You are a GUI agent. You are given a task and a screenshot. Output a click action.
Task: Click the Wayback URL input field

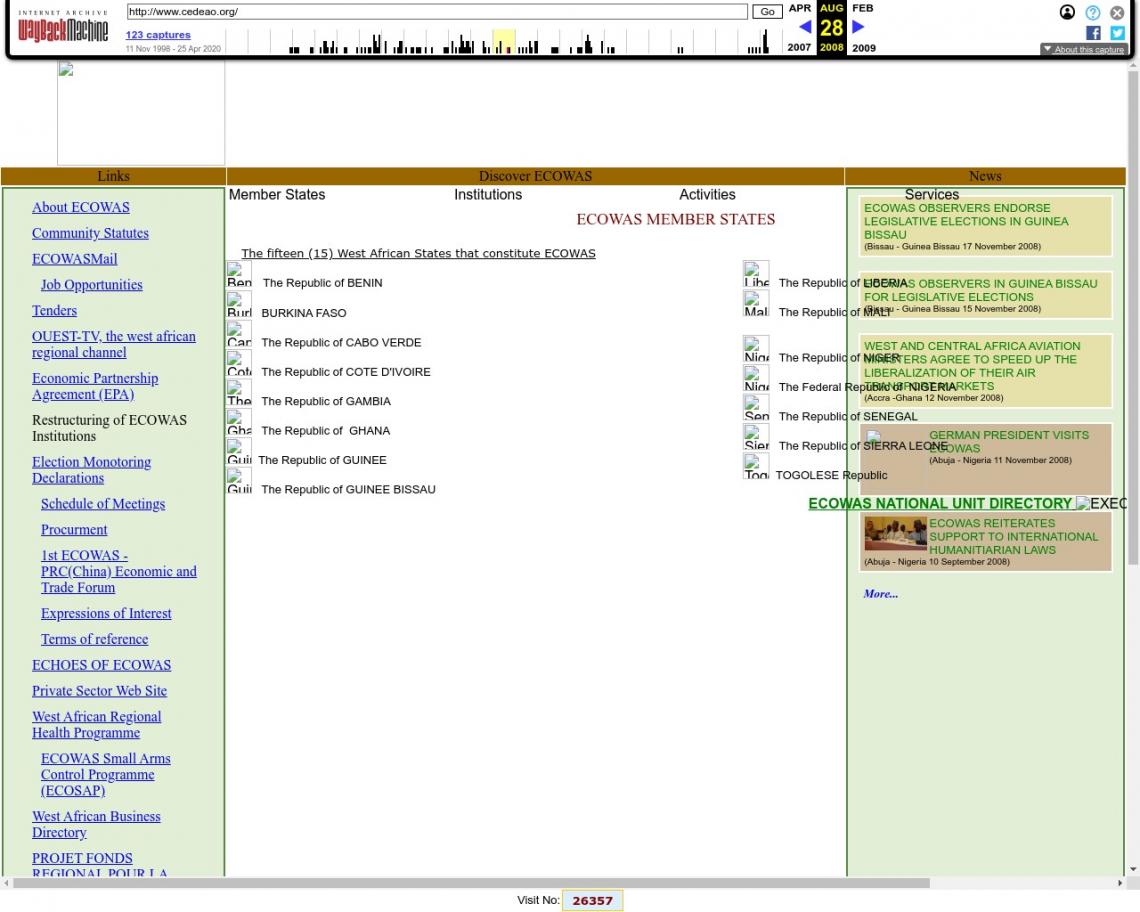(437, 12)
